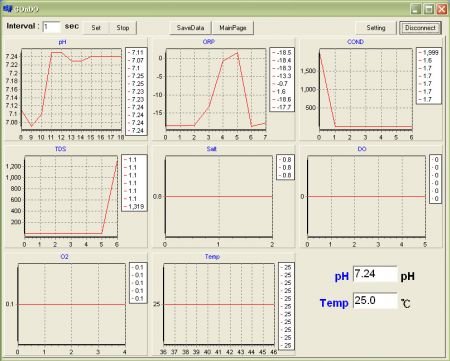
Task: Click the Temp reading text box
Action: 375,301
